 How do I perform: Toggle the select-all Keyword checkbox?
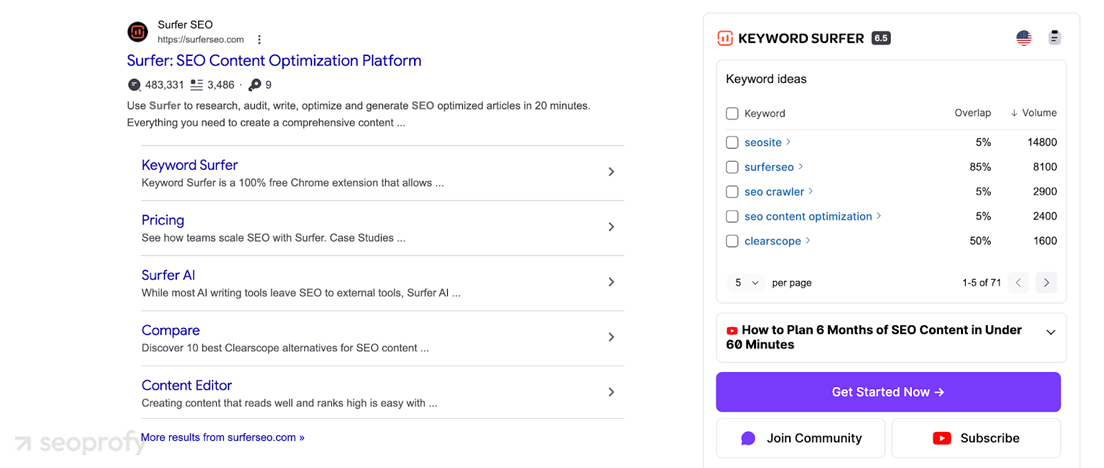click(732, 113)
